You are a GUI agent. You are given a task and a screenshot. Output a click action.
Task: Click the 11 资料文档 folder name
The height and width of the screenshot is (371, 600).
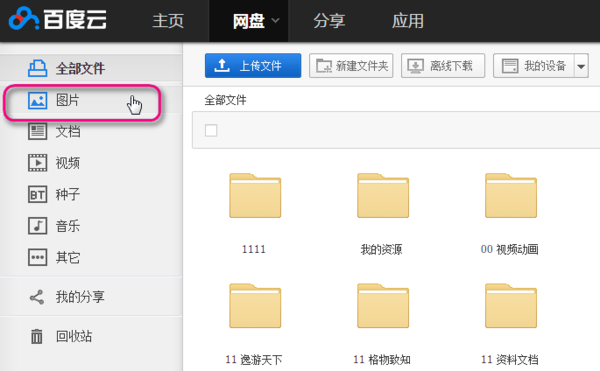pyautogui.click(x=509, y=360)
